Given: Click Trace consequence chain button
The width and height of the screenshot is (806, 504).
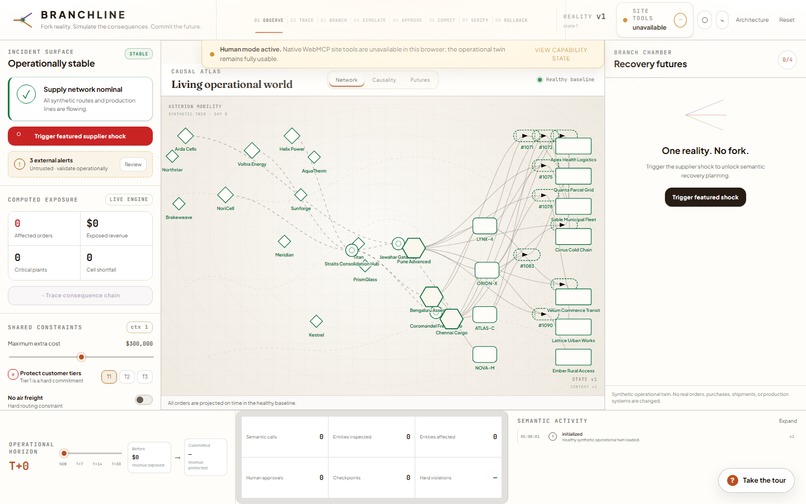Looking at the screenshot, I should click(x=80, y=296).
